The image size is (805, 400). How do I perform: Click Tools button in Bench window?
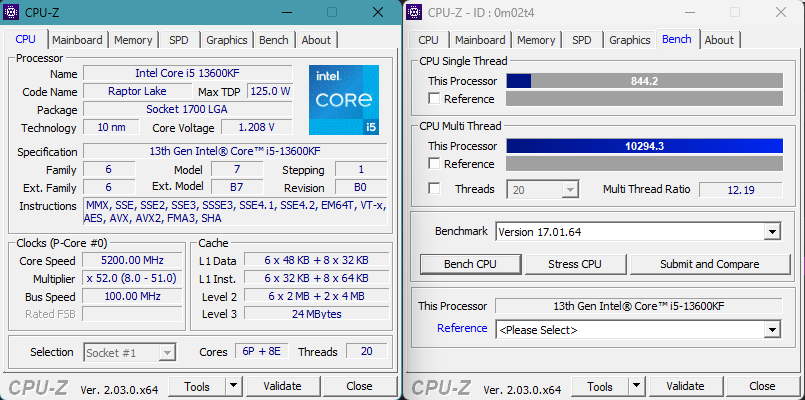click(x=600, y=386)
